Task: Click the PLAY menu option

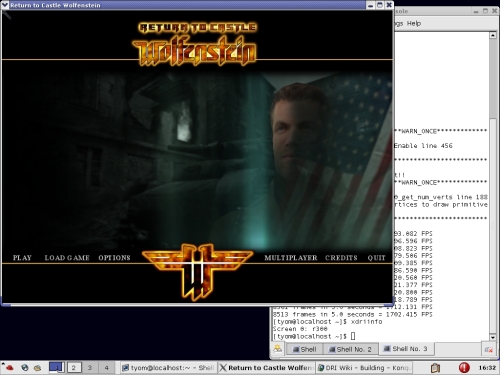Action: pyautogui.click(x=22, y=258)
